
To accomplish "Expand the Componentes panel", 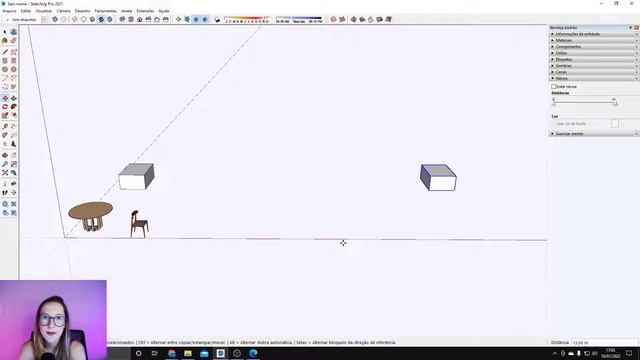I will pos(594,47).
